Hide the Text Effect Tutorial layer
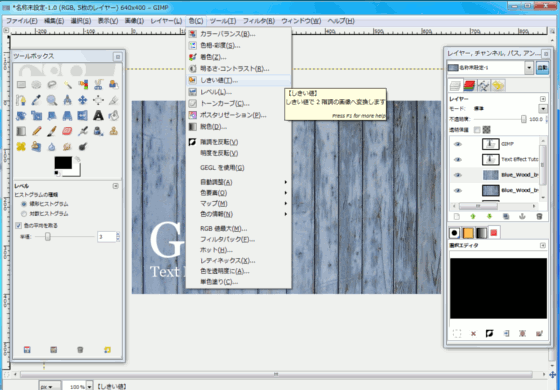Viewport: 560px width, 390px height. point(458,159)
